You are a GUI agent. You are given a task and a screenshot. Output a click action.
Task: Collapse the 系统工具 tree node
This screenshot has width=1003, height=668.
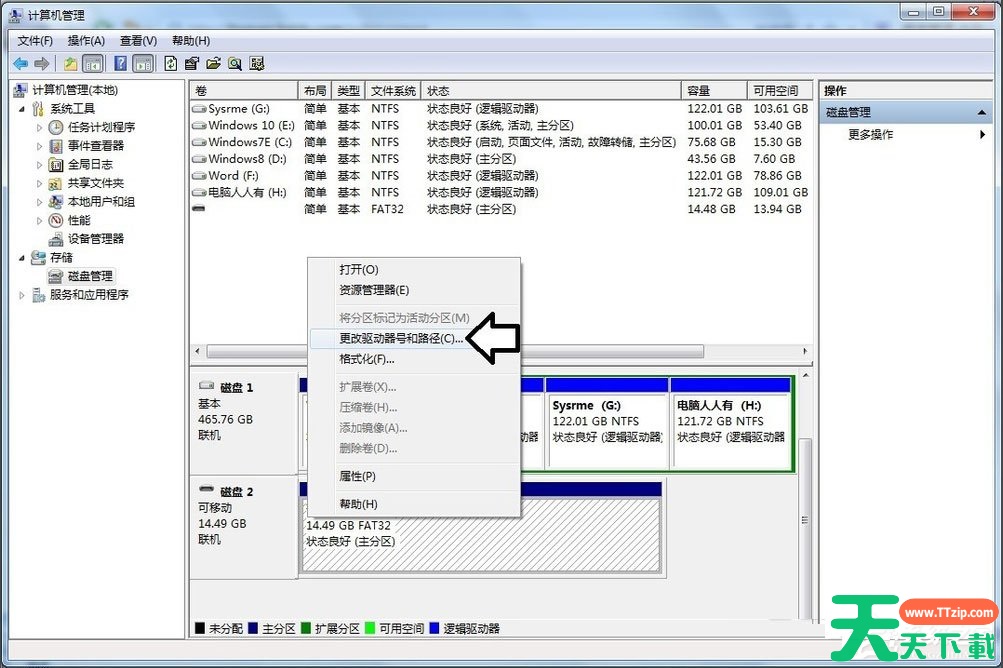click(x=22, y=109)
